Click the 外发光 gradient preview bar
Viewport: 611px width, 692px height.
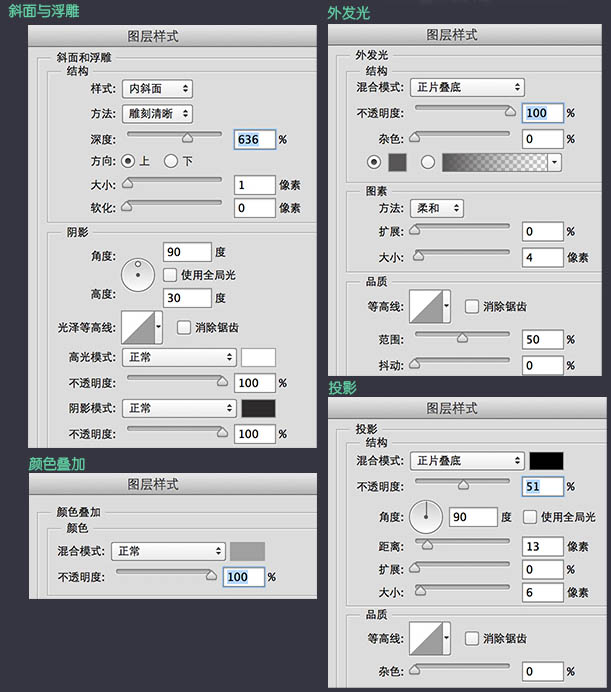point(494,162)
